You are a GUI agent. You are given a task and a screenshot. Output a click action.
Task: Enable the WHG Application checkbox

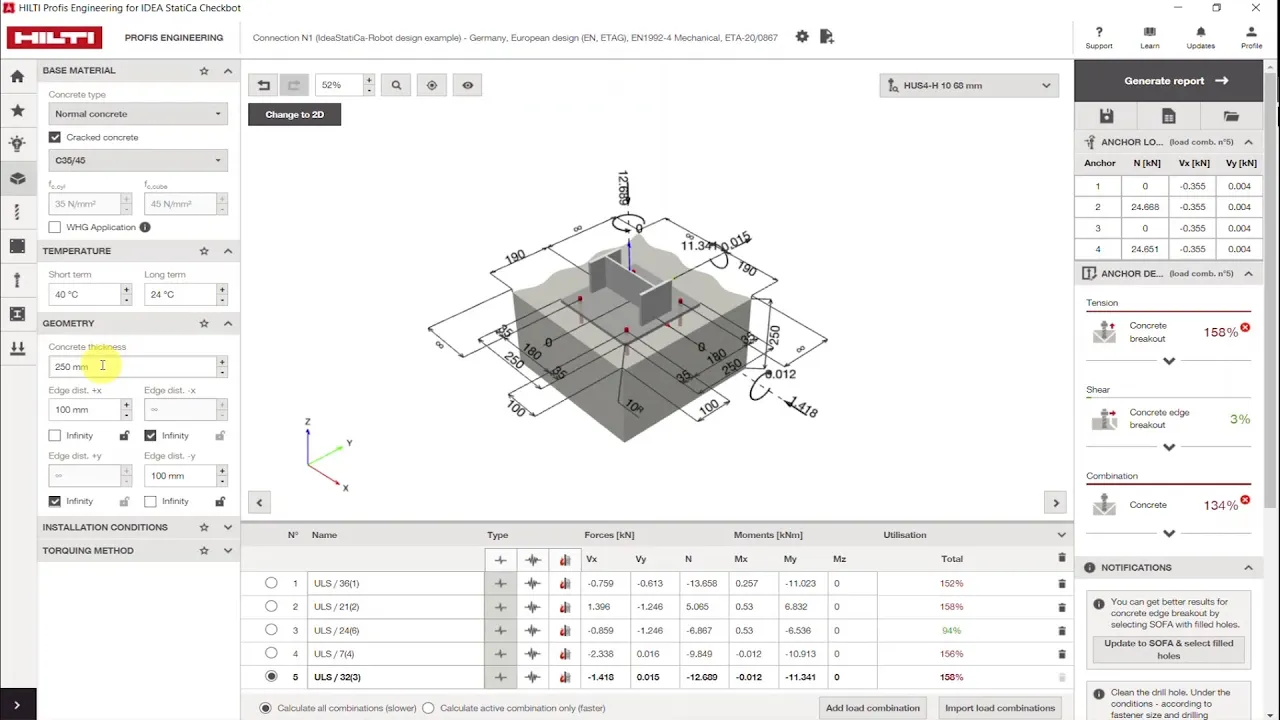[55, 227]
